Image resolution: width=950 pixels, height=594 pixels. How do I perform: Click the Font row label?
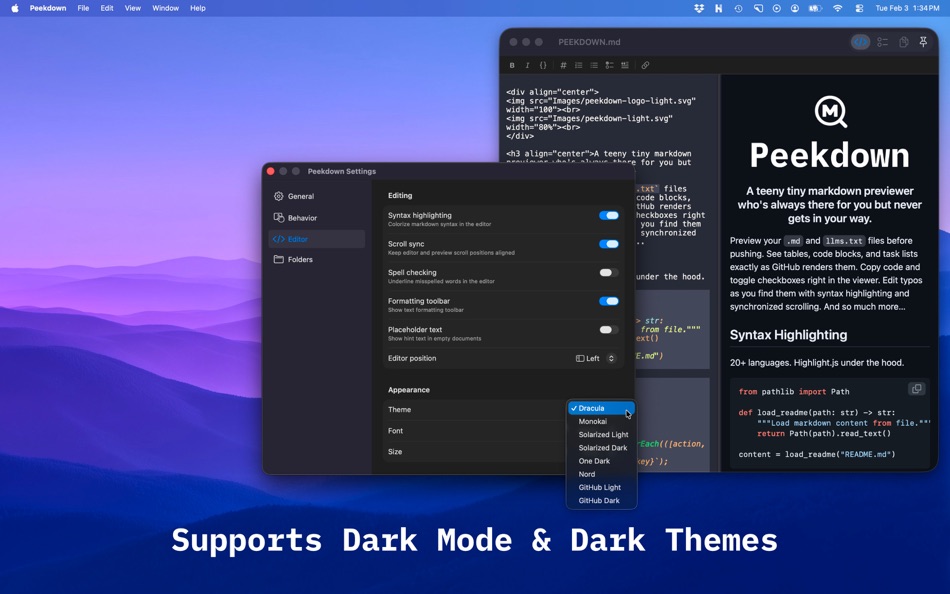395,431
